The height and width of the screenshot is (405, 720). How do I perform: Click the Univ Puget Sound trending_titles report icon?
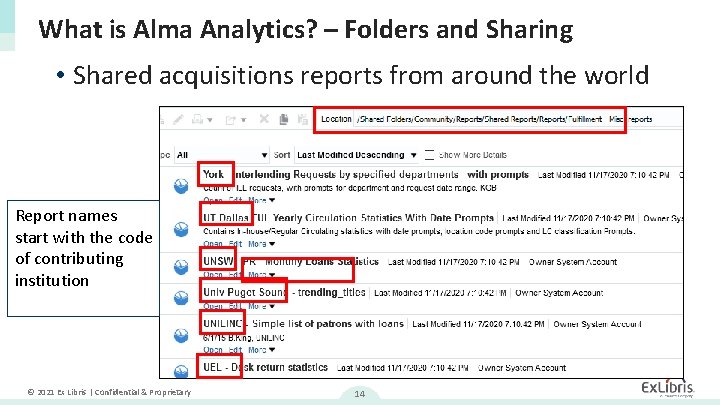coord(181,298)
